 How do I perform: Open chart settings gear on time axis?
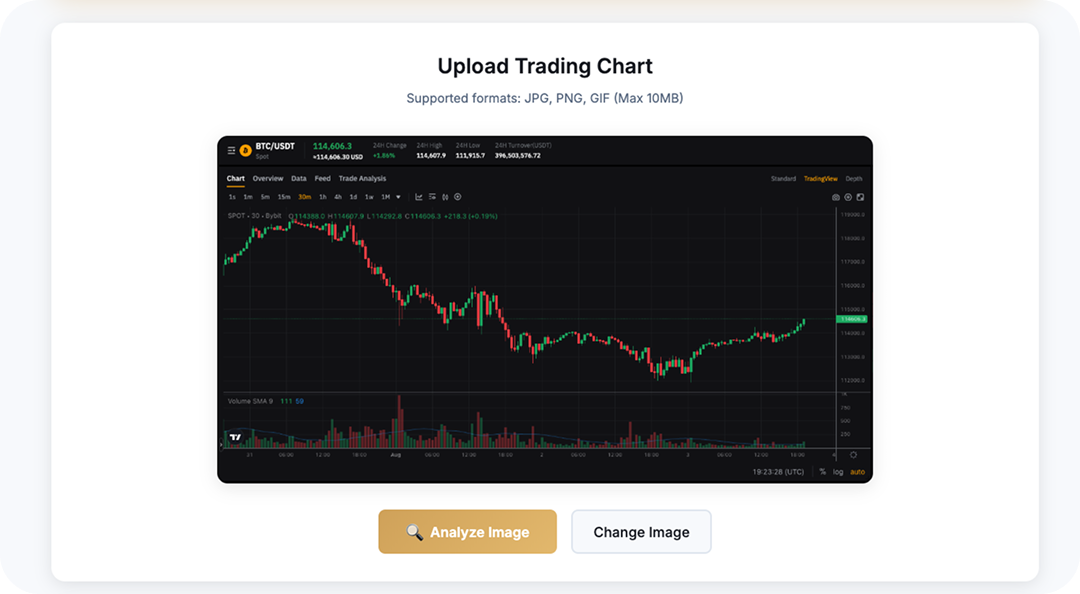point(853,454)
